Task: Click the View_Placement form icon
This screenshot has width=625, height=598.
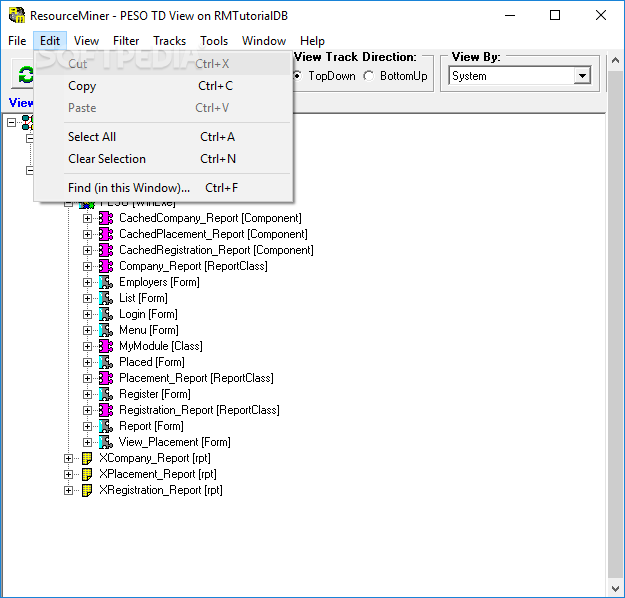Action: click(x=106, y=442)
